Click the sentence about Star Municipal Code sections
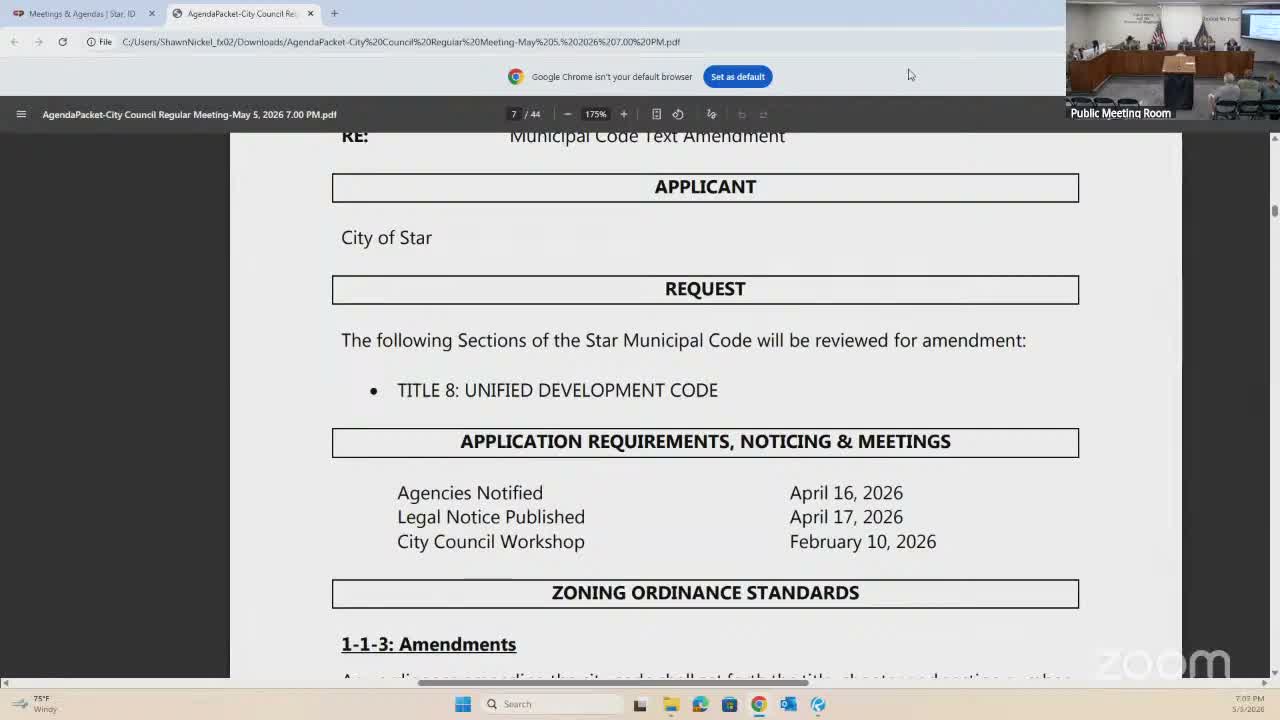Screen dimensions: 1280x720 [x=683, y=341]
